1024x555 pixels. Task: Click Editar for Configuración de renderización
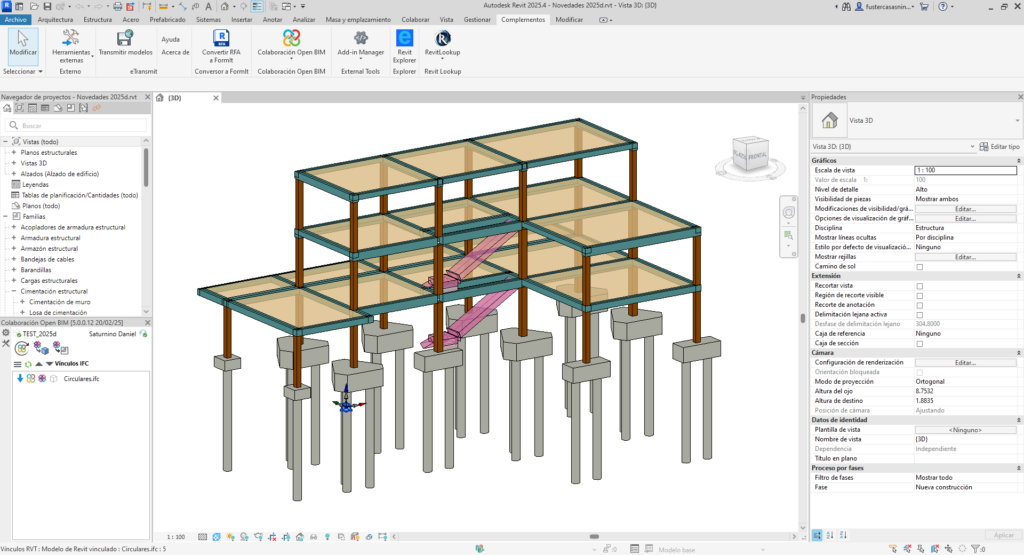tap(964, 362)
